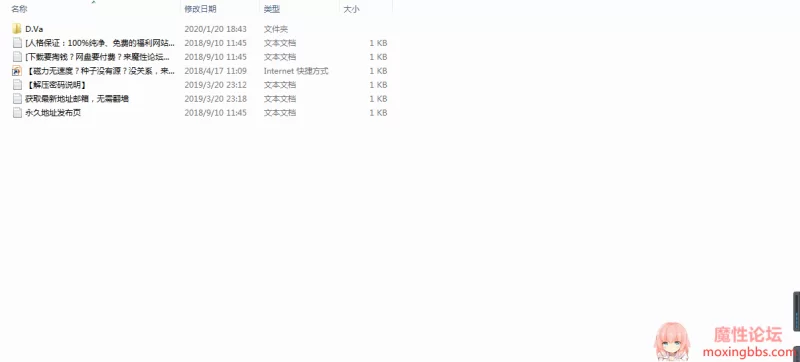This screenshot has height=362, width=800.
Task: Click the date 2020/1/20 18:43
Action: click(215, 29)
